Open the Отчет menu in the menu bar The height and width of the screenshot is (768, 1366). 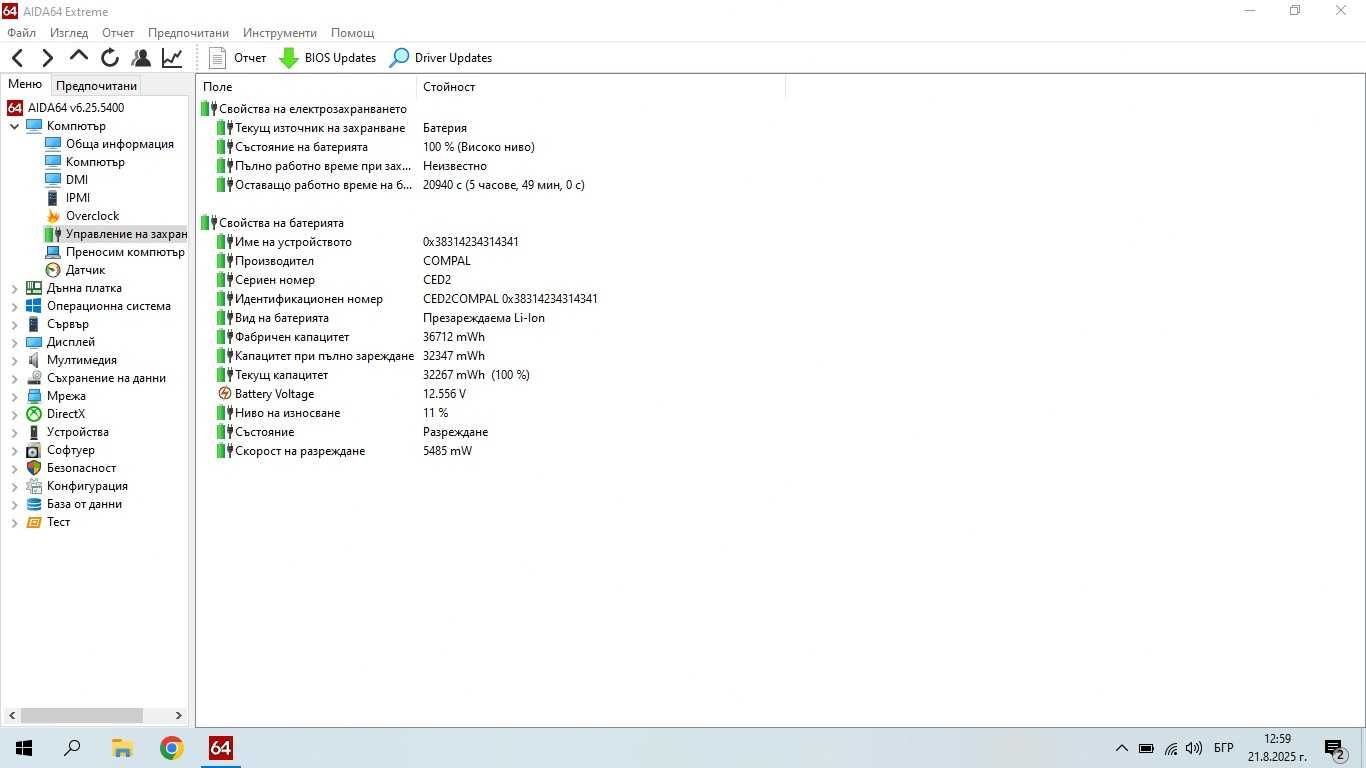click(x=118, y=33)
